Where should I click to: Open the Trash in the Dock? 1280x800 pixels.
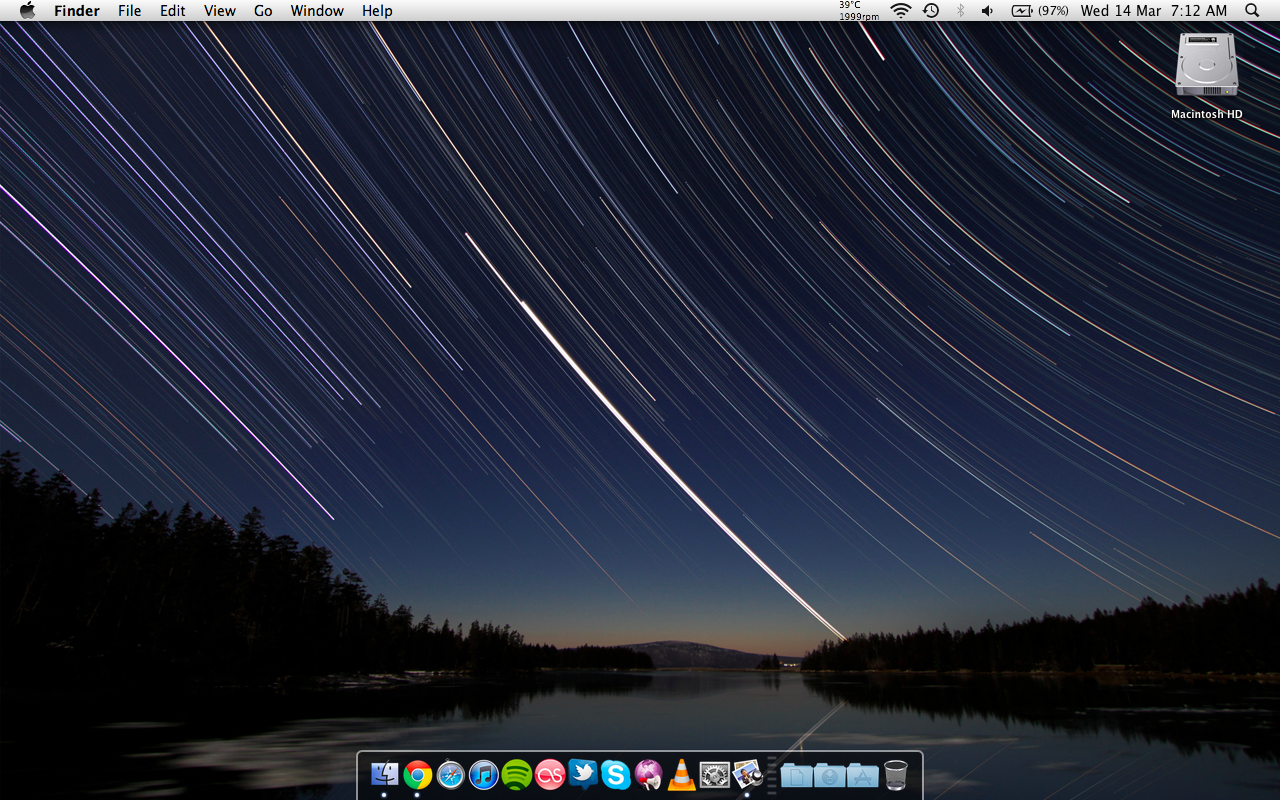(896, 774)
